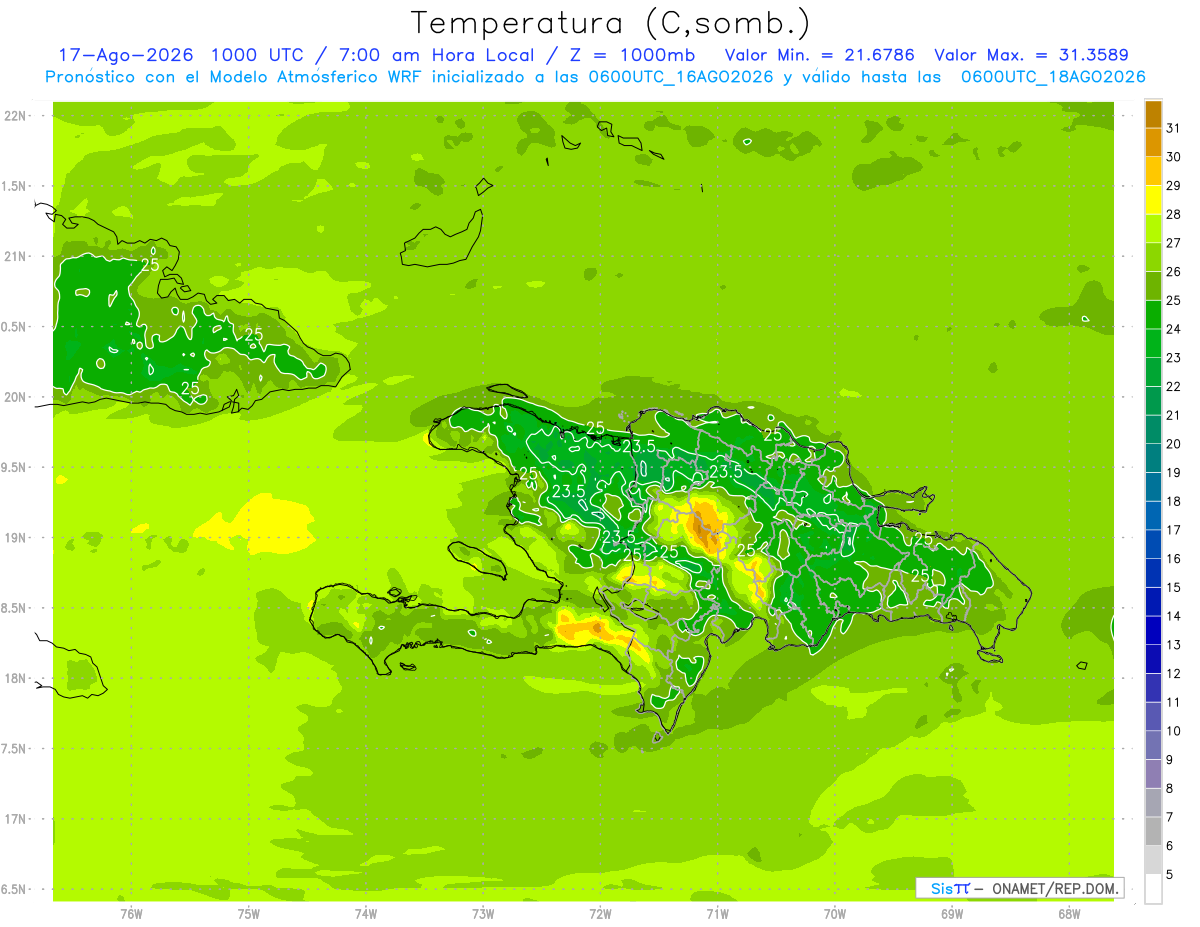Click the '76W' longitude axis label

click(x=131, y=914)
